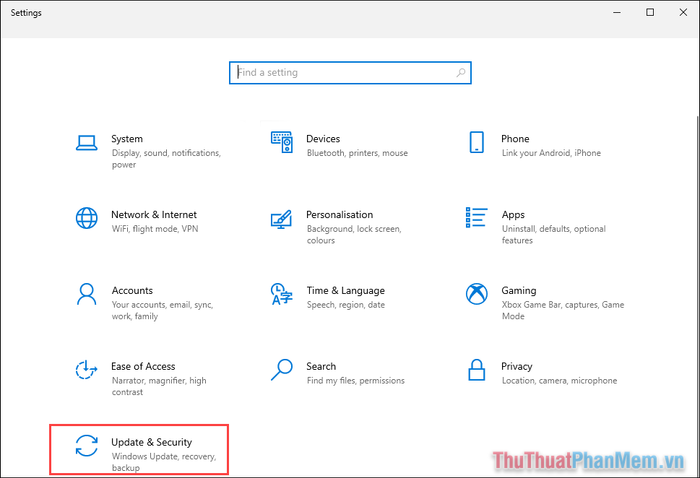The width and height of the screenshot is (700, 478).
Task: Click the magnifier icon in search box
Action: coord(461,73)
